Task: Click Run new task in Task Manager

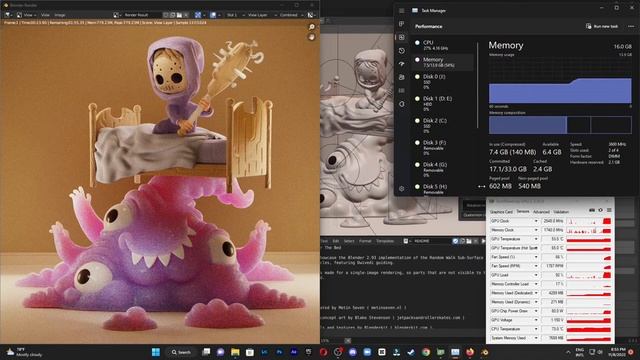Action: point(602,26)
